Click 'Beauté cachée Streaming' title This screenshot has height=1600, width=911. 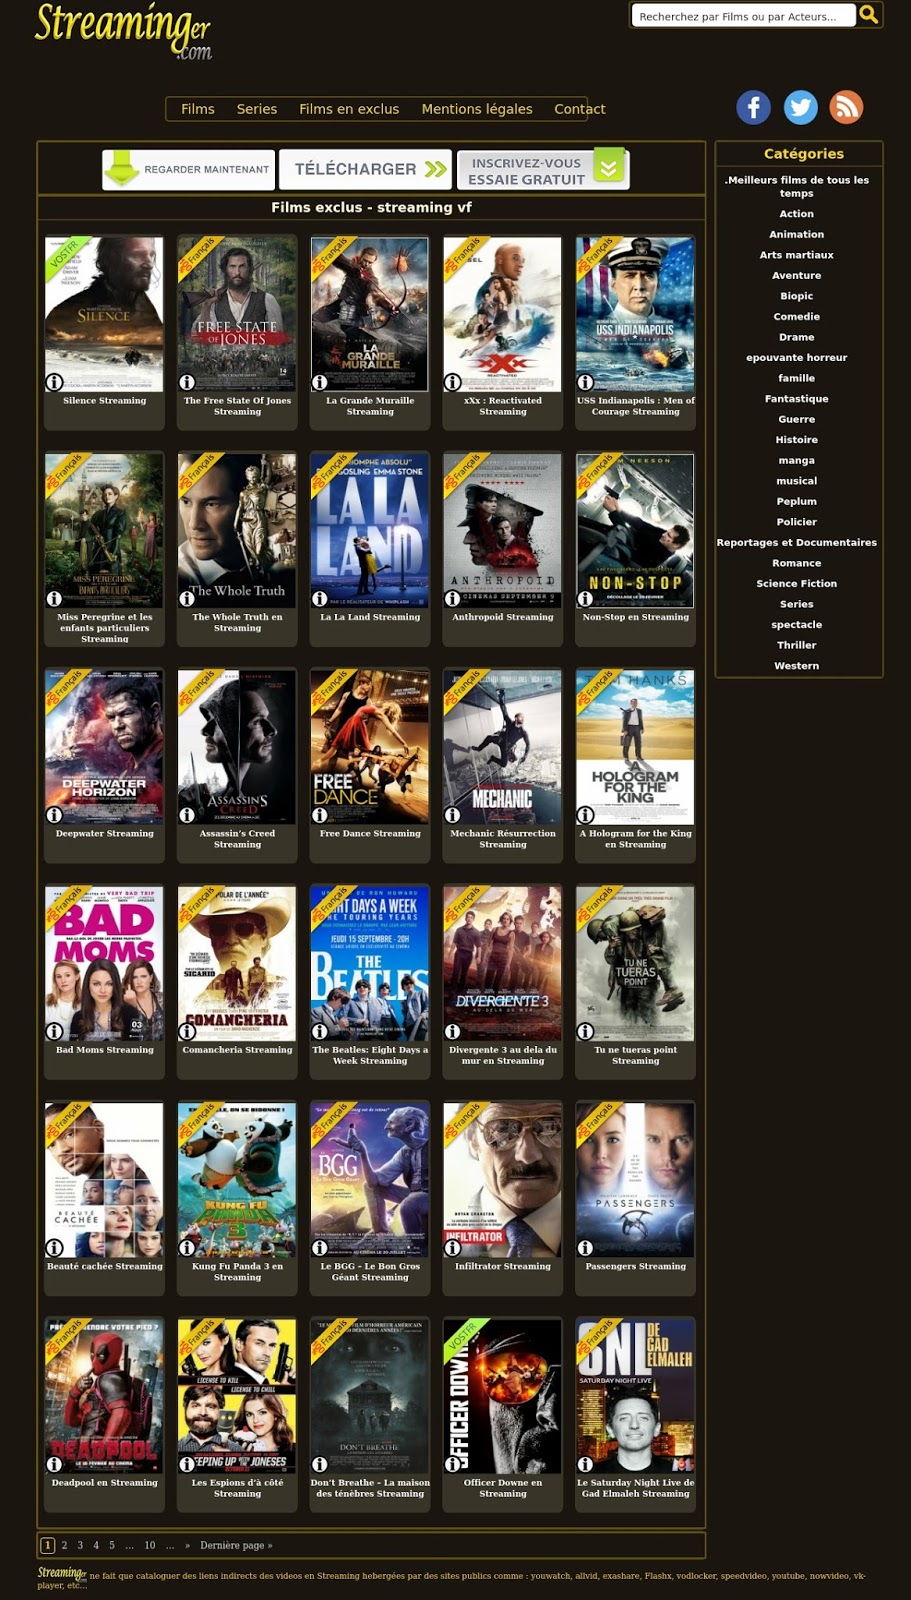click(x=105, y=1266)
